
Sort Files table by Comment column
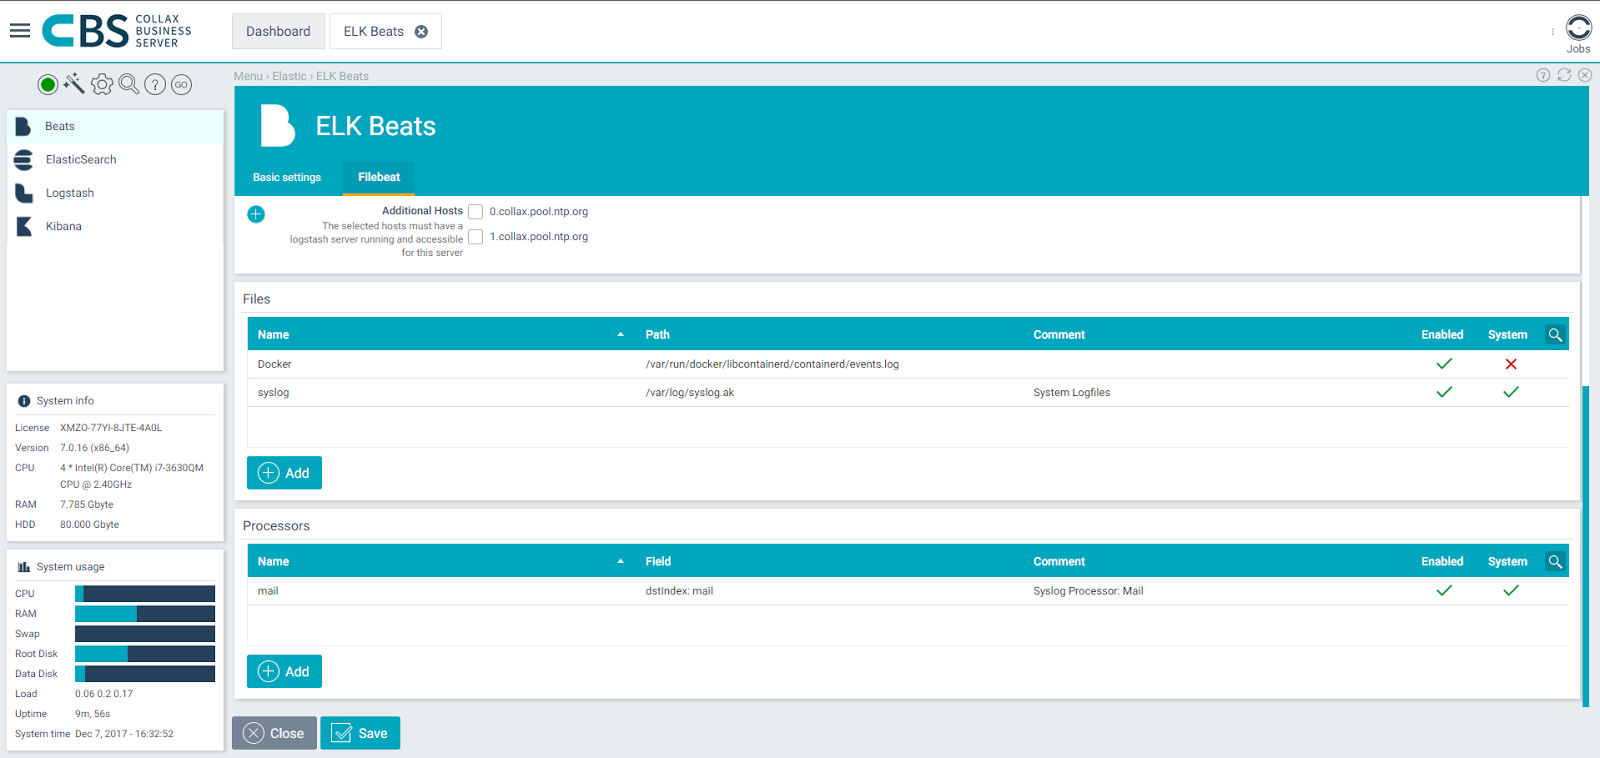1059,335
